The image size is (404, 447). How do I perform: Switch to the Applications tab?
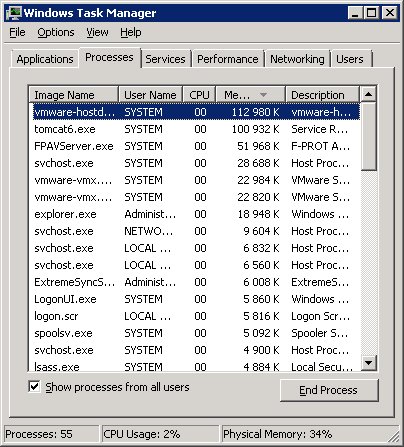[x=45, y=59]
